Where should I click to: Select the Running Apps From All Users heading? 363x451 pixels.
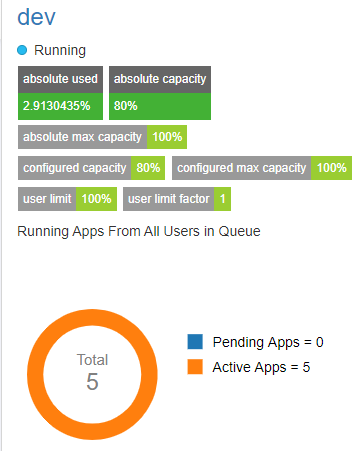click(139, 231)
